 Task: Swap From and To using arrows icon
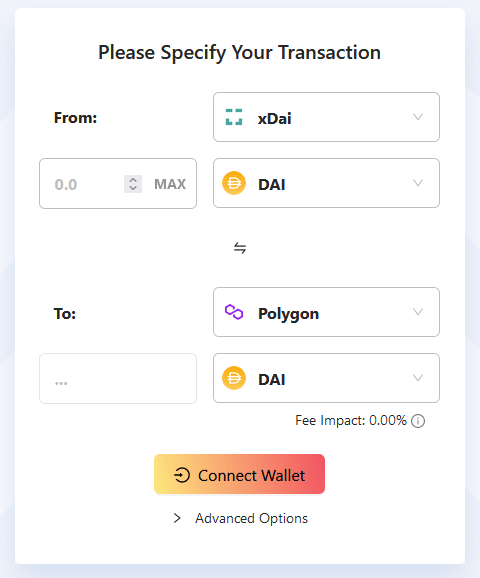(x=240, y=248)
